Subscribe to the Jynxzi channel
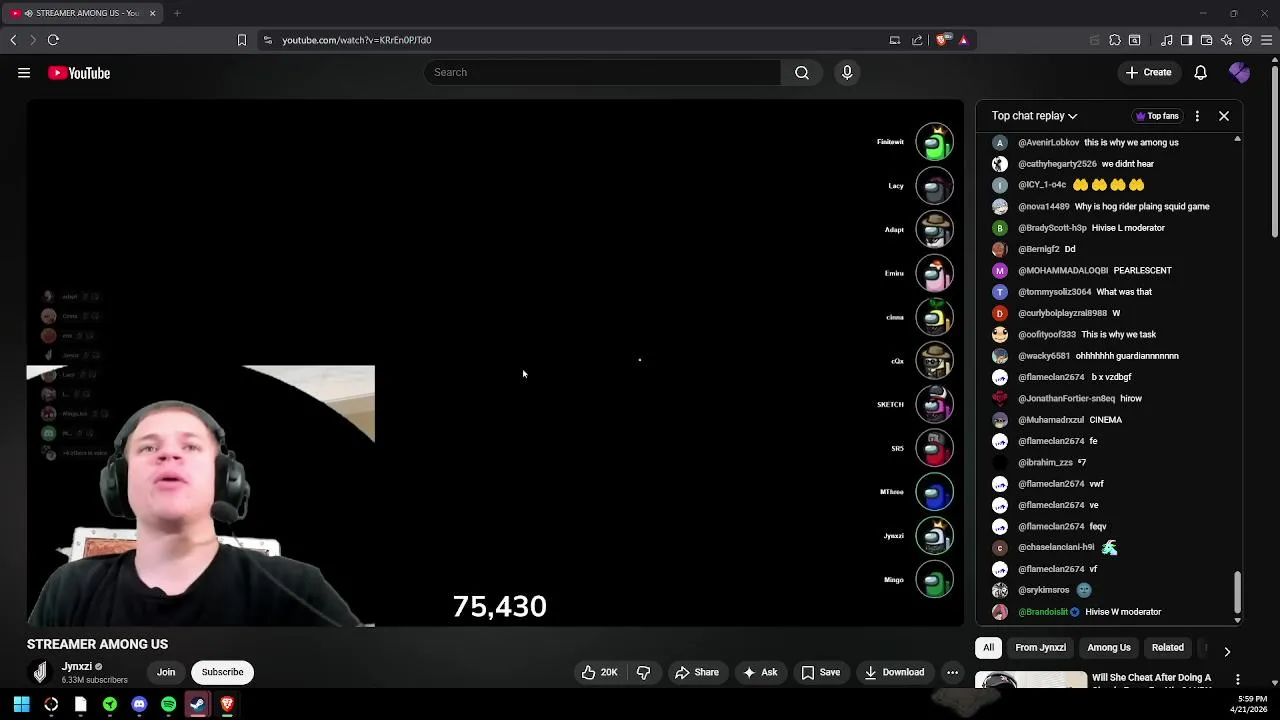The image size is (1280, 720). [x=222, y=672]
